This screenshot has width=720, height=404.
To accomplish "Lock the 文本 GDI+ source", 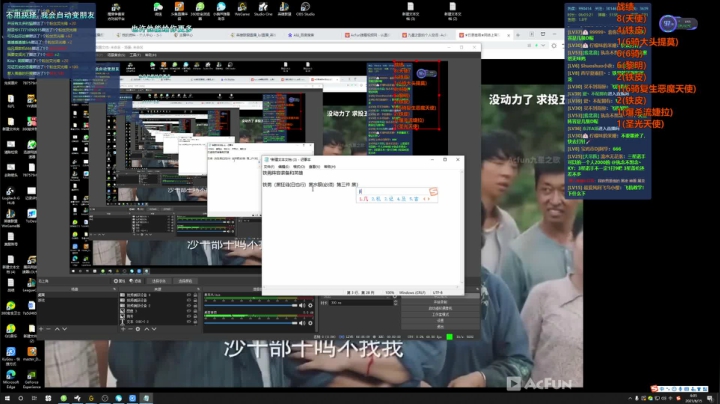I will (195, 322).
